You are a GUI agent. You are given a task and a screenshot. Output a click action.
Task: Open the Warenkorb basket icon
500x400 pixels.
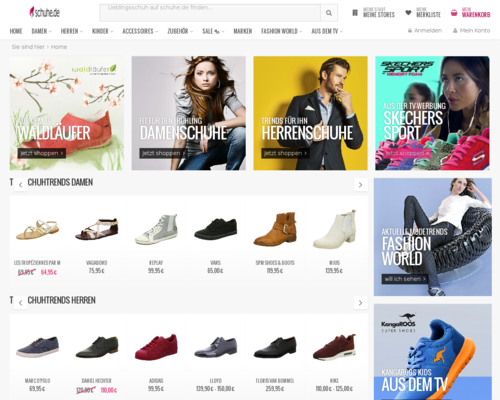tap(454, 13)
